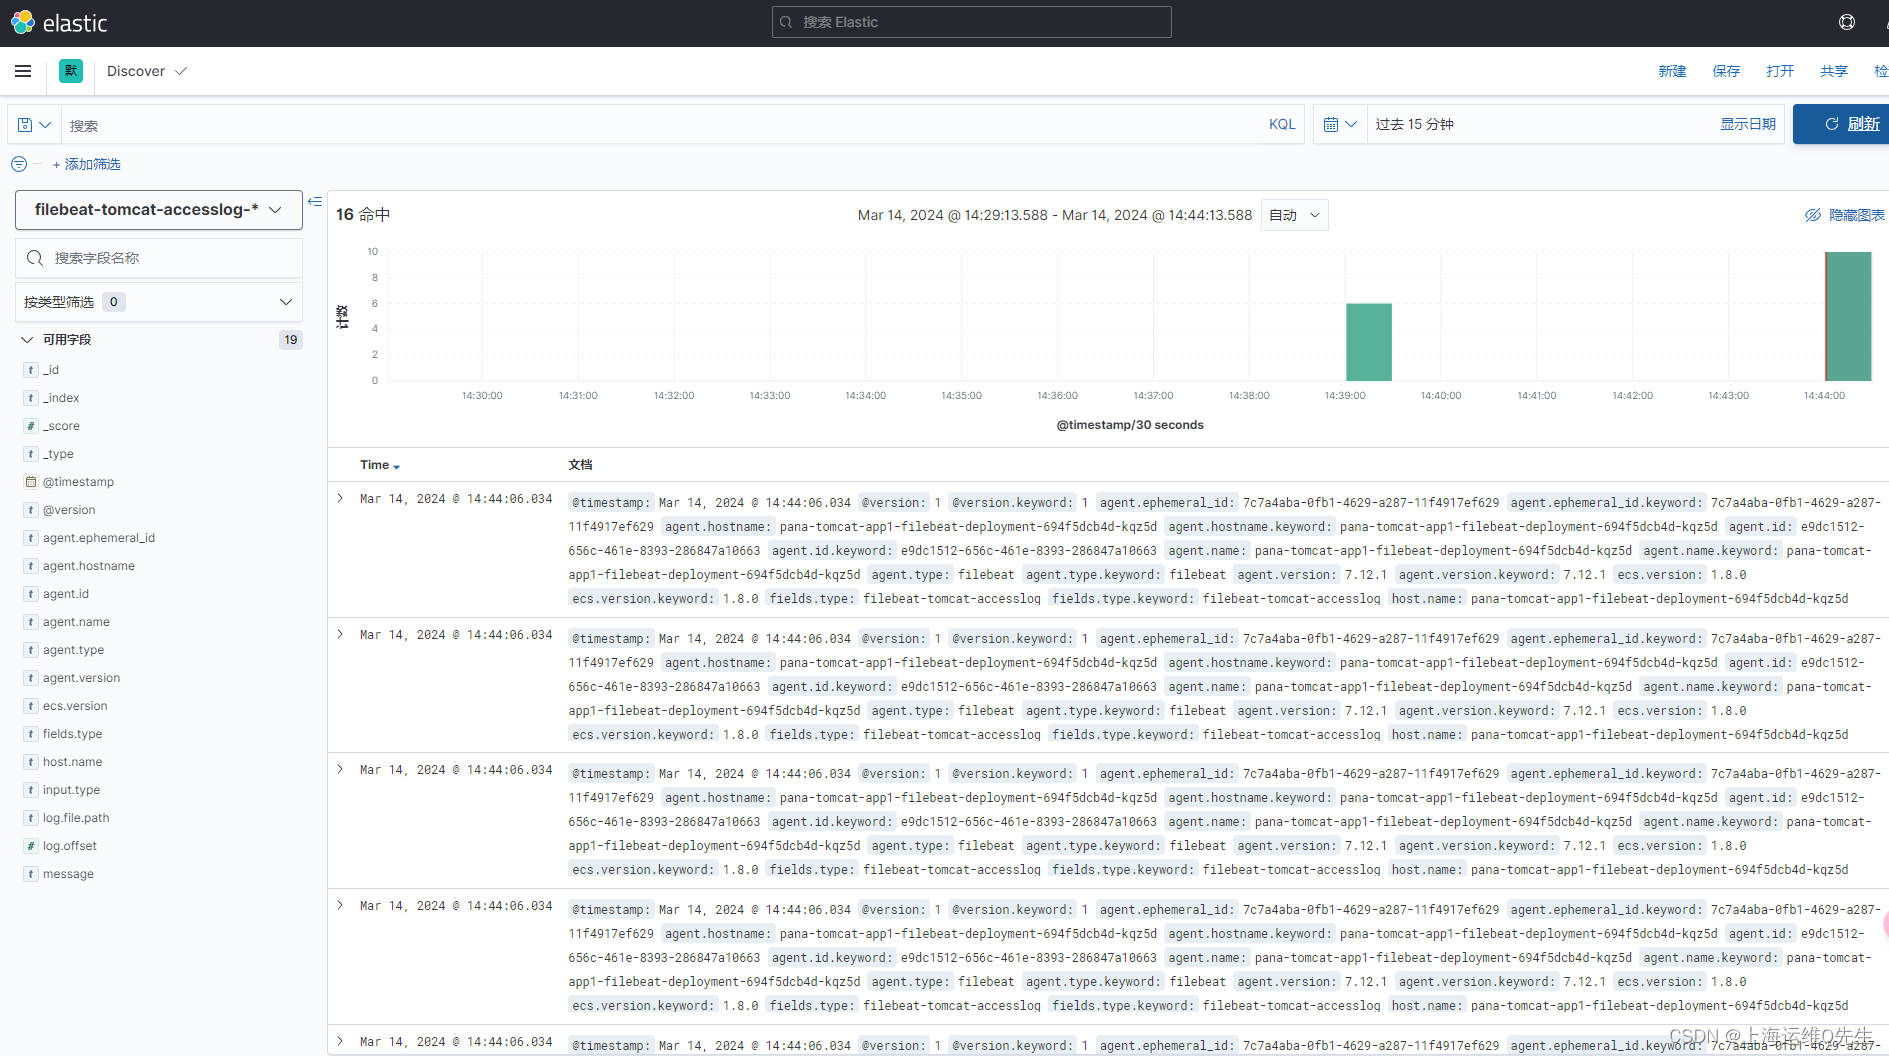1889x1056 pixels.
Task: Click the magnifier icon in field search
Action: 35,258
